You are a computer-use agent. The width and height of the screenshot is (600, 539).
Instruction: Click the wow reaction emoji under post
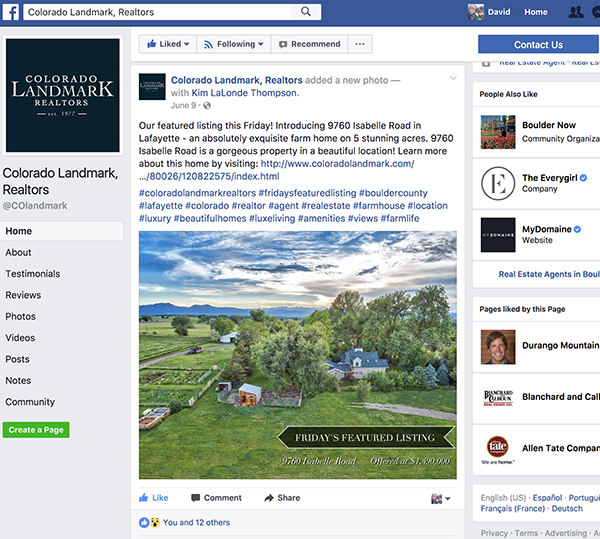tap(154, 523)
